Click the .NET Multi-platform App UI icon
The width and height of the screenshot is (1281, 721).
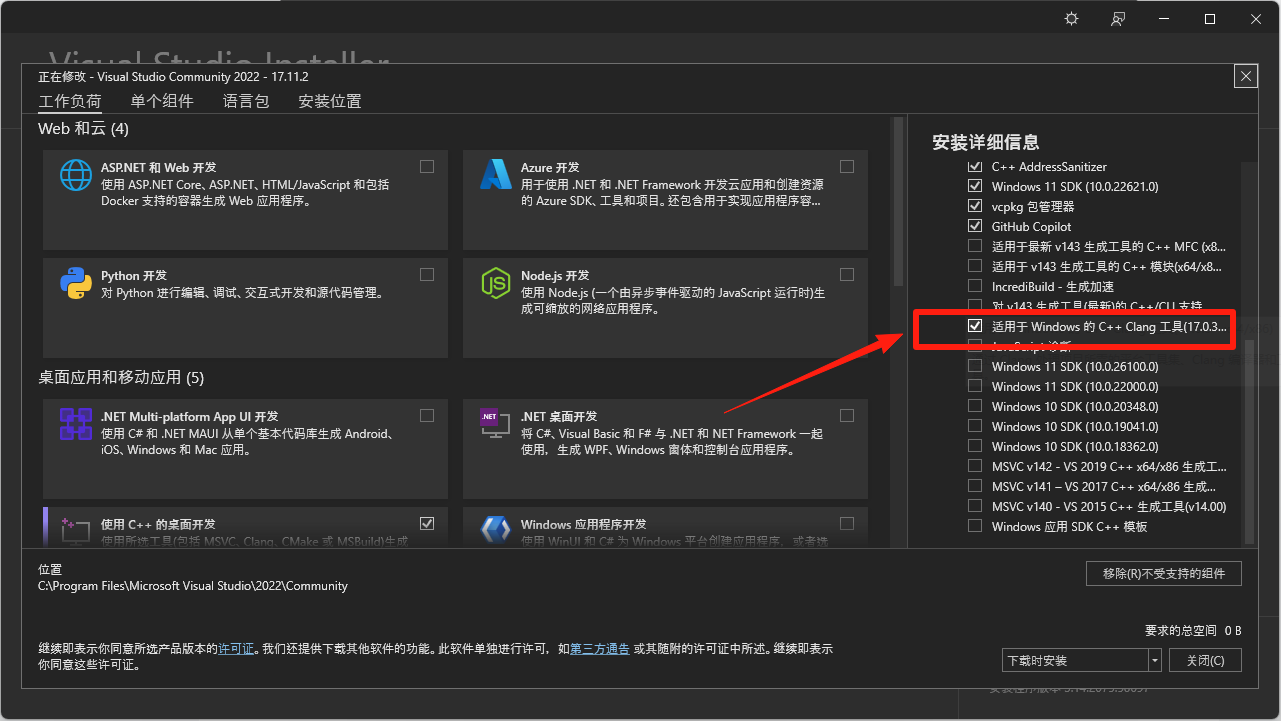tap(76, 424)
